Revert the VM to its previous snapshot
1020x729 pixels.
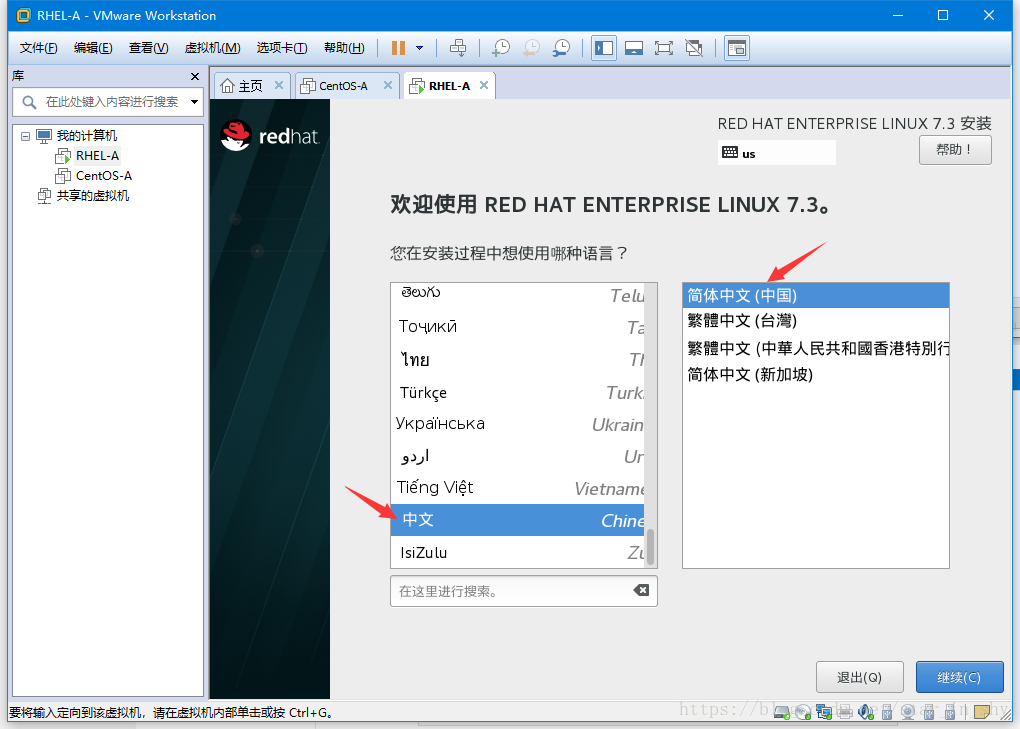tap(531, 47)
